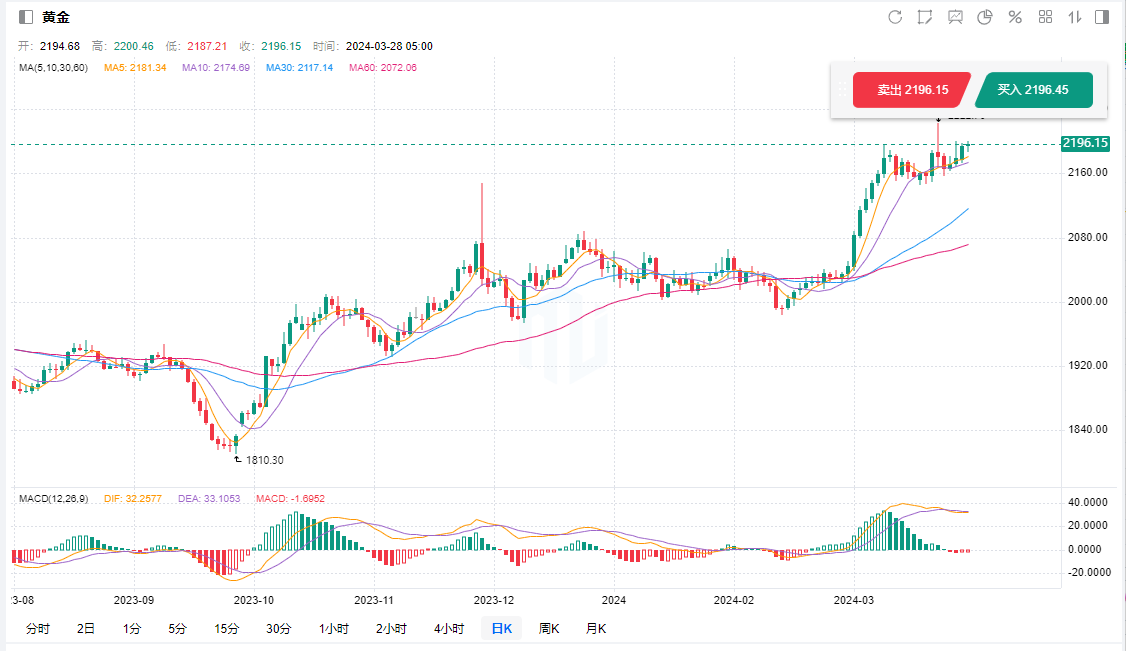Open the four-square grid layout icon
Image resolution: width=1126 pixels, height=651 pixels.
(1045, 17)
